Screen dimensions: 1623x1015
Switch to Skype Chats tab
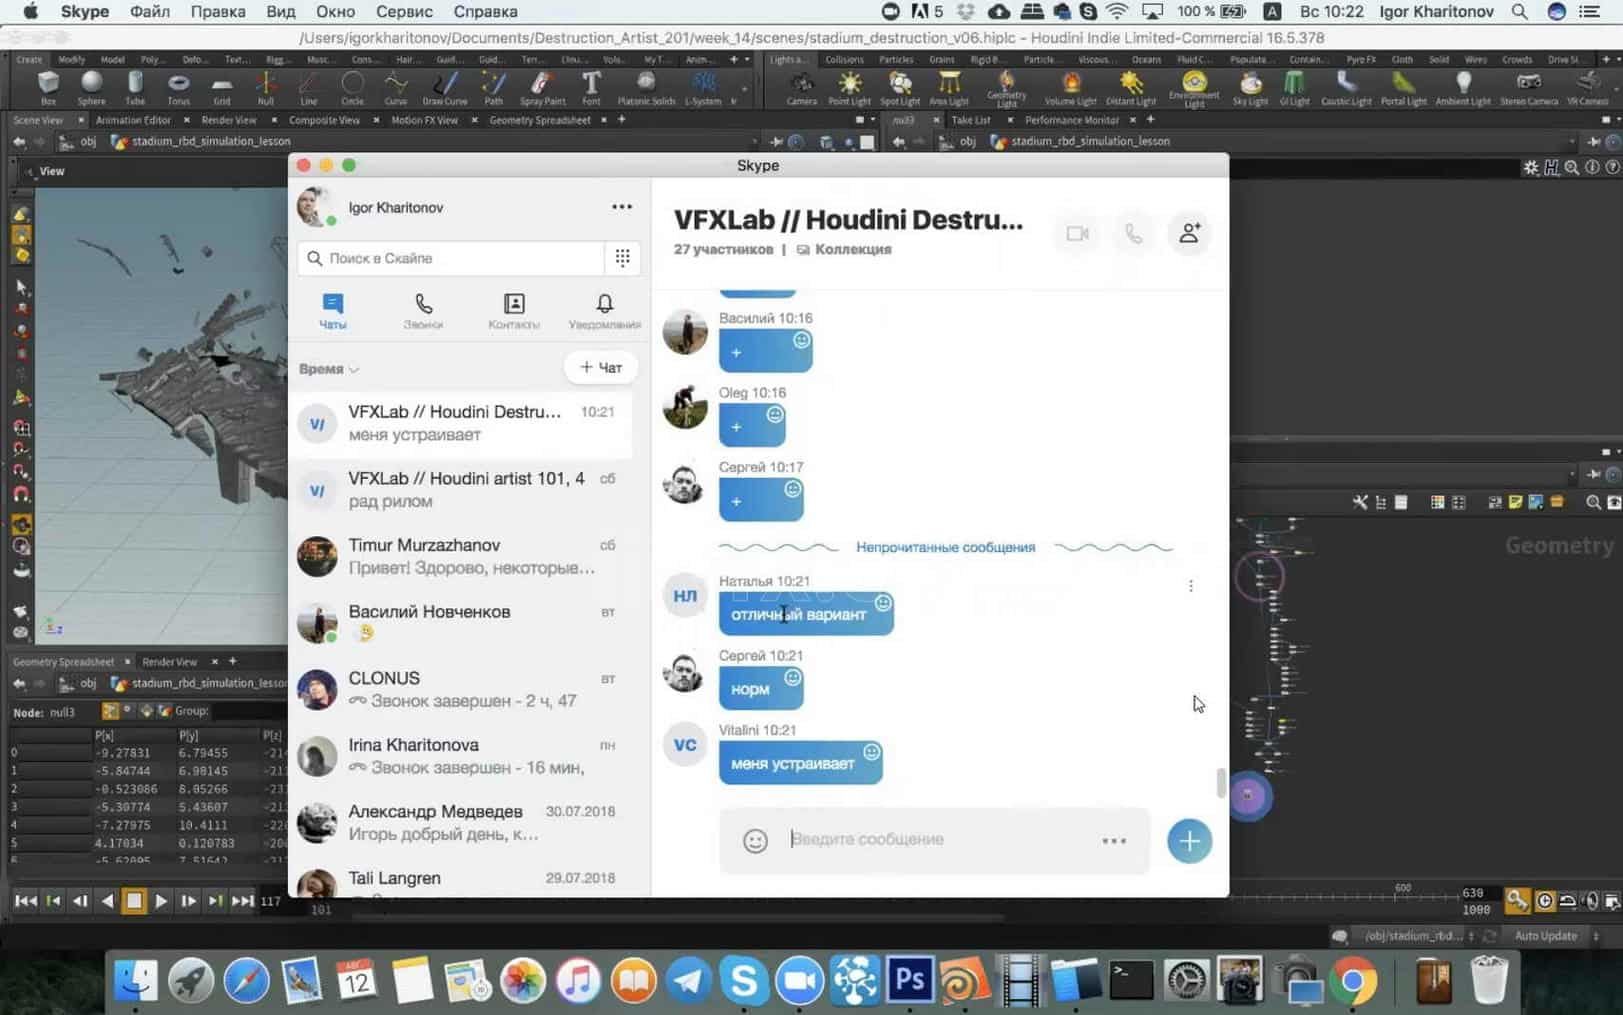(333, 311)
